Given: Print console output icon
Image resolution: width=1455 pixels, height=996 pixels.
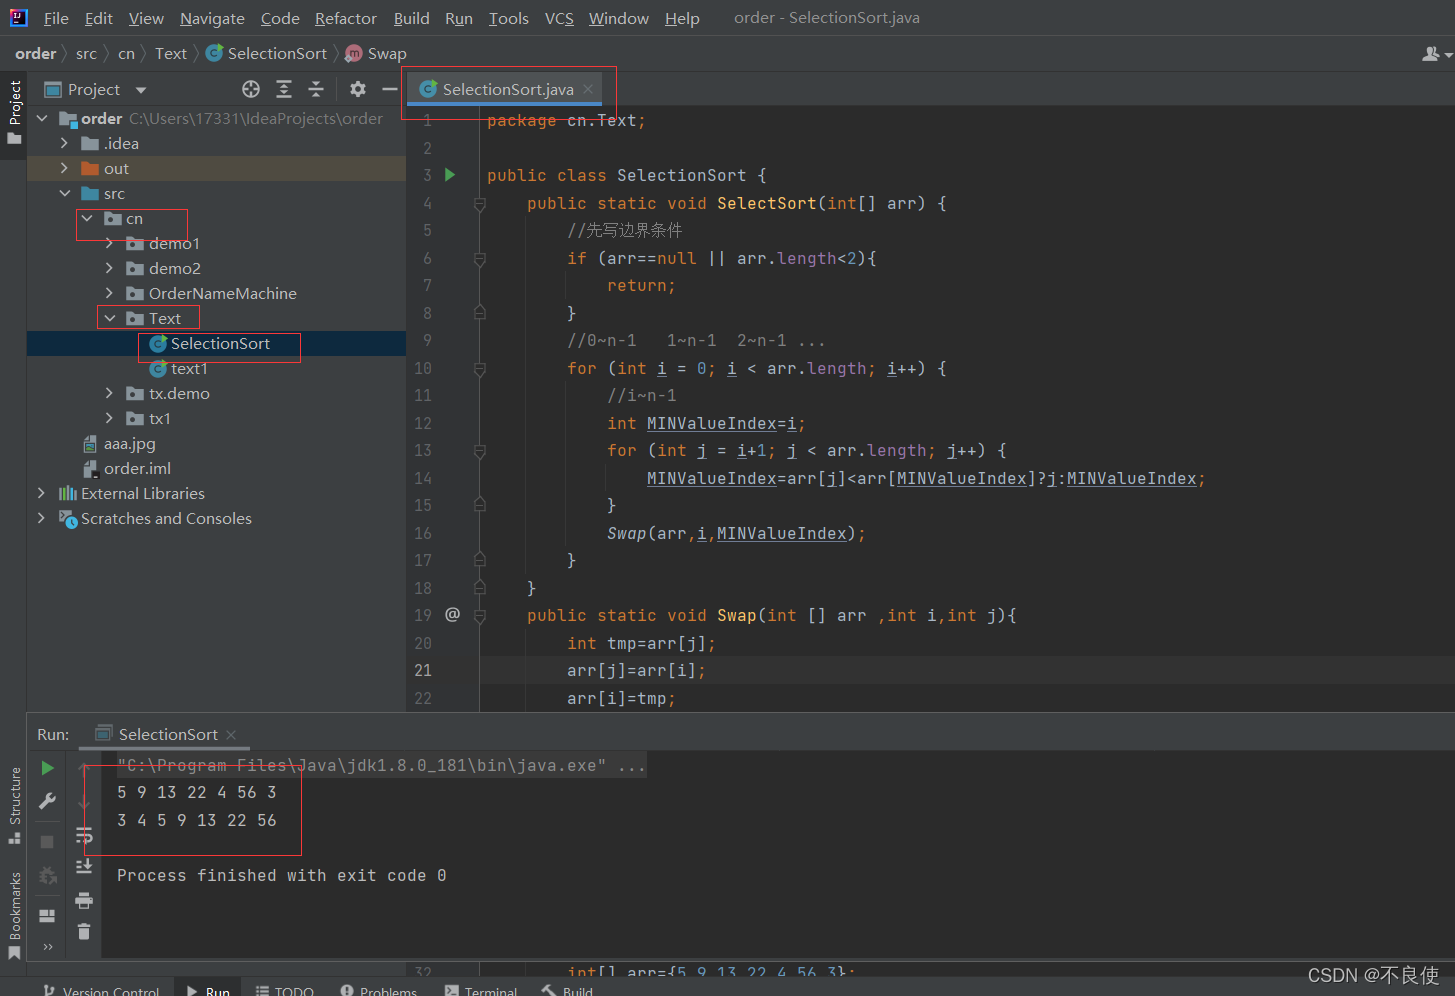Looking at the screenshot, I should [84, 900].
